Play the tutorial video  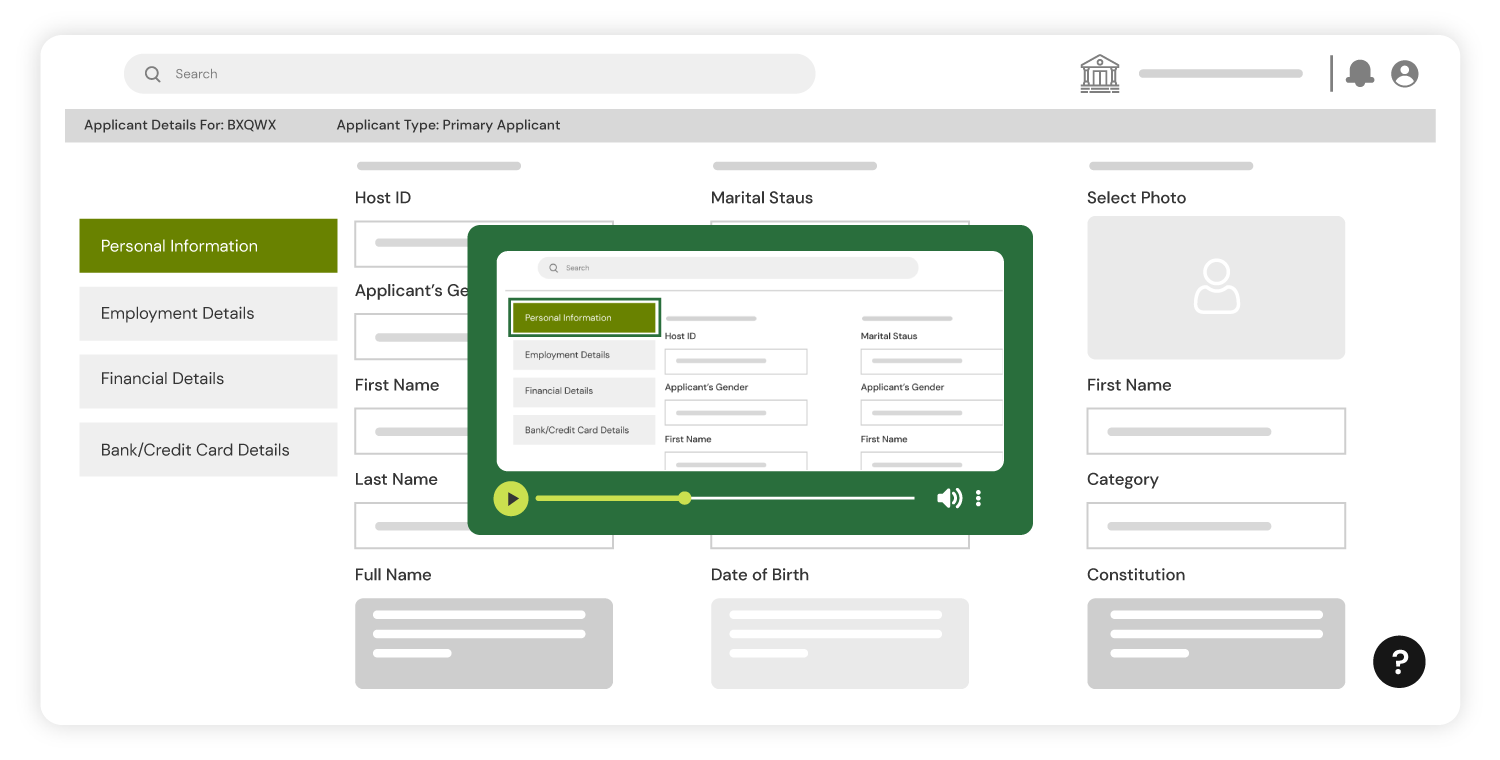tap(511, 498)
